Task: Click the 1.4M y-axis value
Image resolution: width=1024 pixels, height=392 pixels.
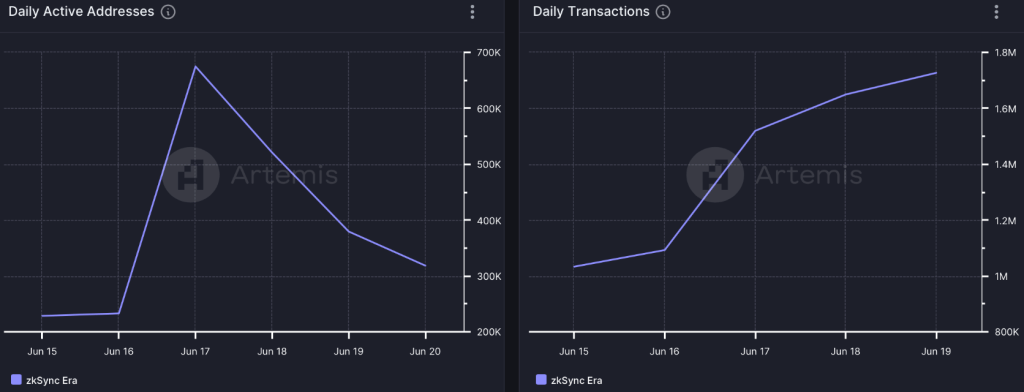Action: click(x=1007, y=165)
